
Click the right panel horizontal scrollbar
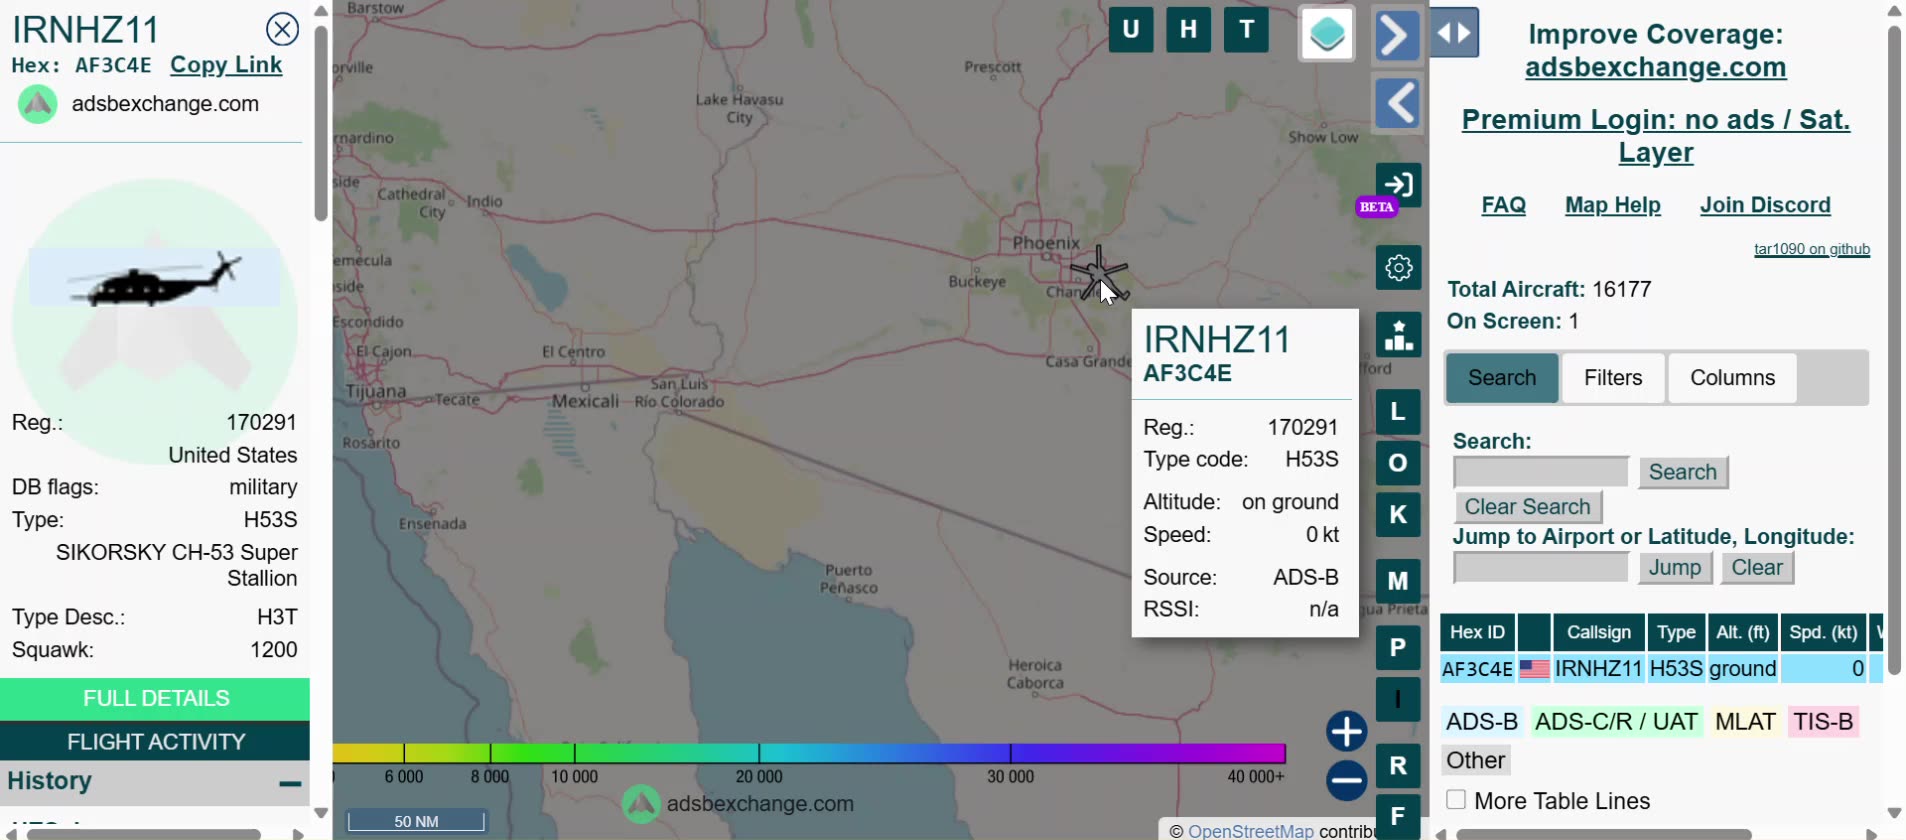click(1603, 834)
